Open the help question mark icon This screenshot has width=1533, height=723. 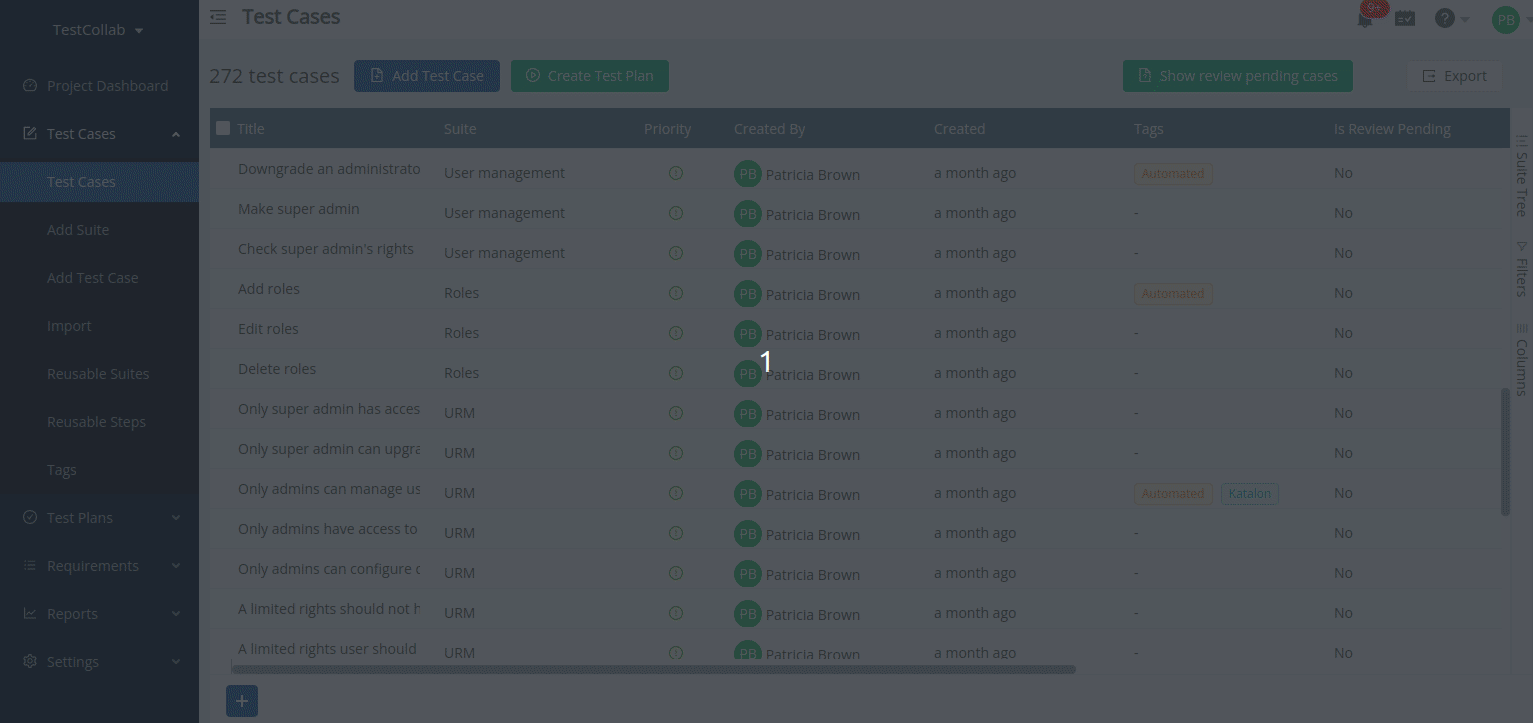click(x=1444, y=18)
